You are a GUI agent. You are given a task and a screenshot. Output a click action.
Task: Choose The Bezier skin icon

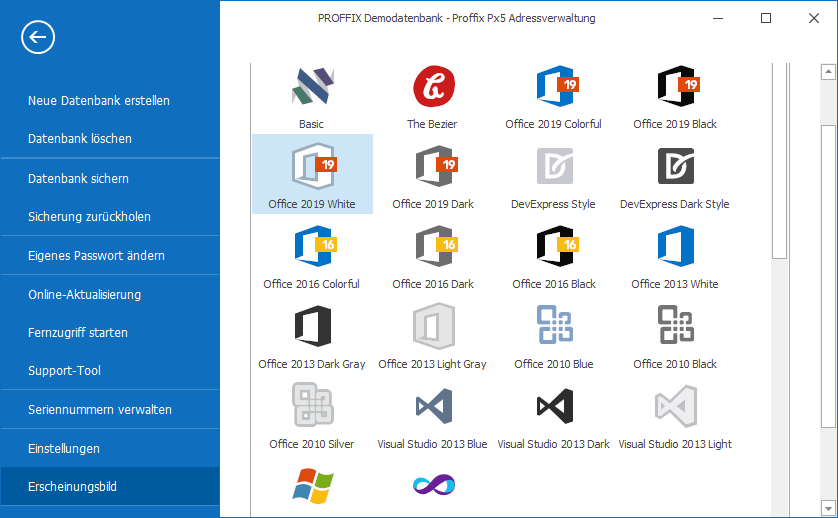click(x=433, y=86)
